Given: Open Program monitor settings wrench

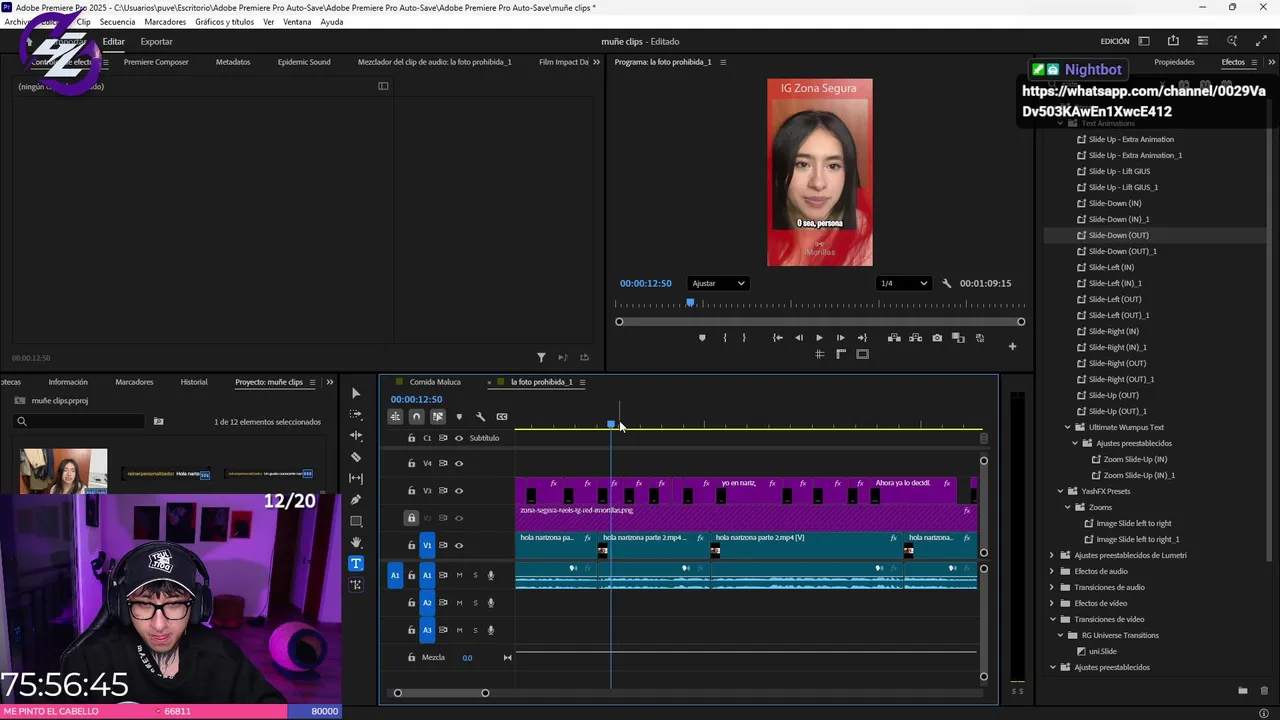Looking at the screenshot, I should (947, 284).
